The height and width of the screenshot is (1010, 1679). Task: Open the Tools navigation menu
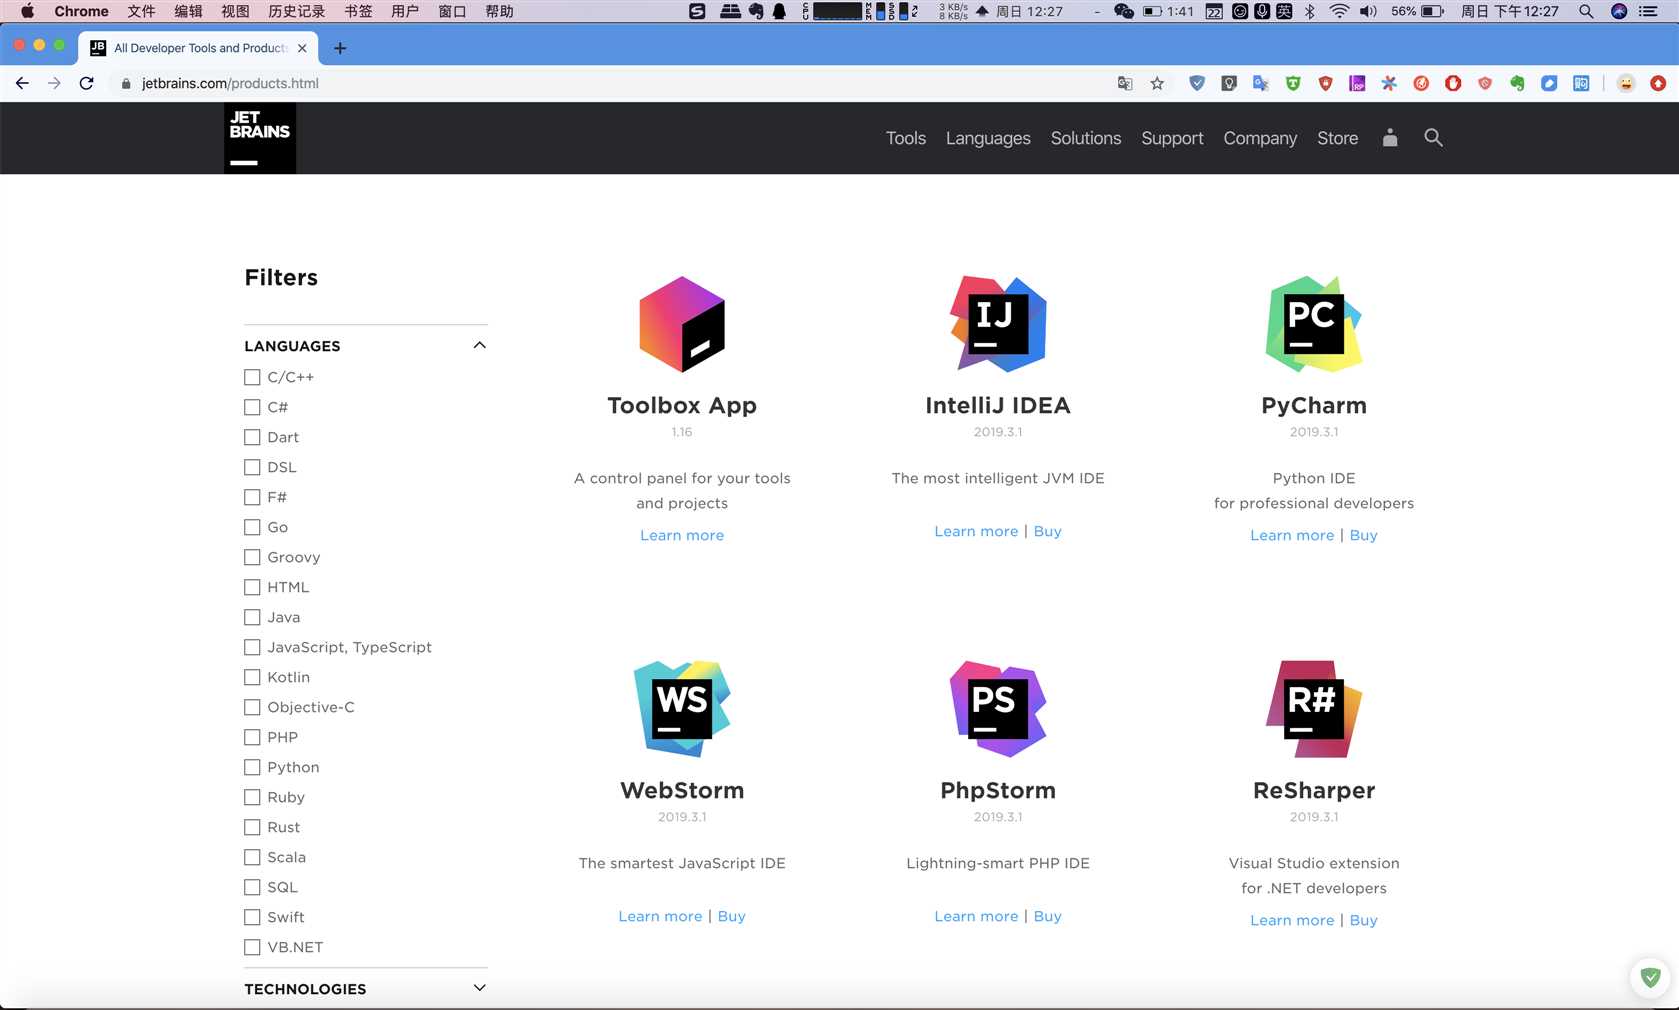tap(906, 138)
